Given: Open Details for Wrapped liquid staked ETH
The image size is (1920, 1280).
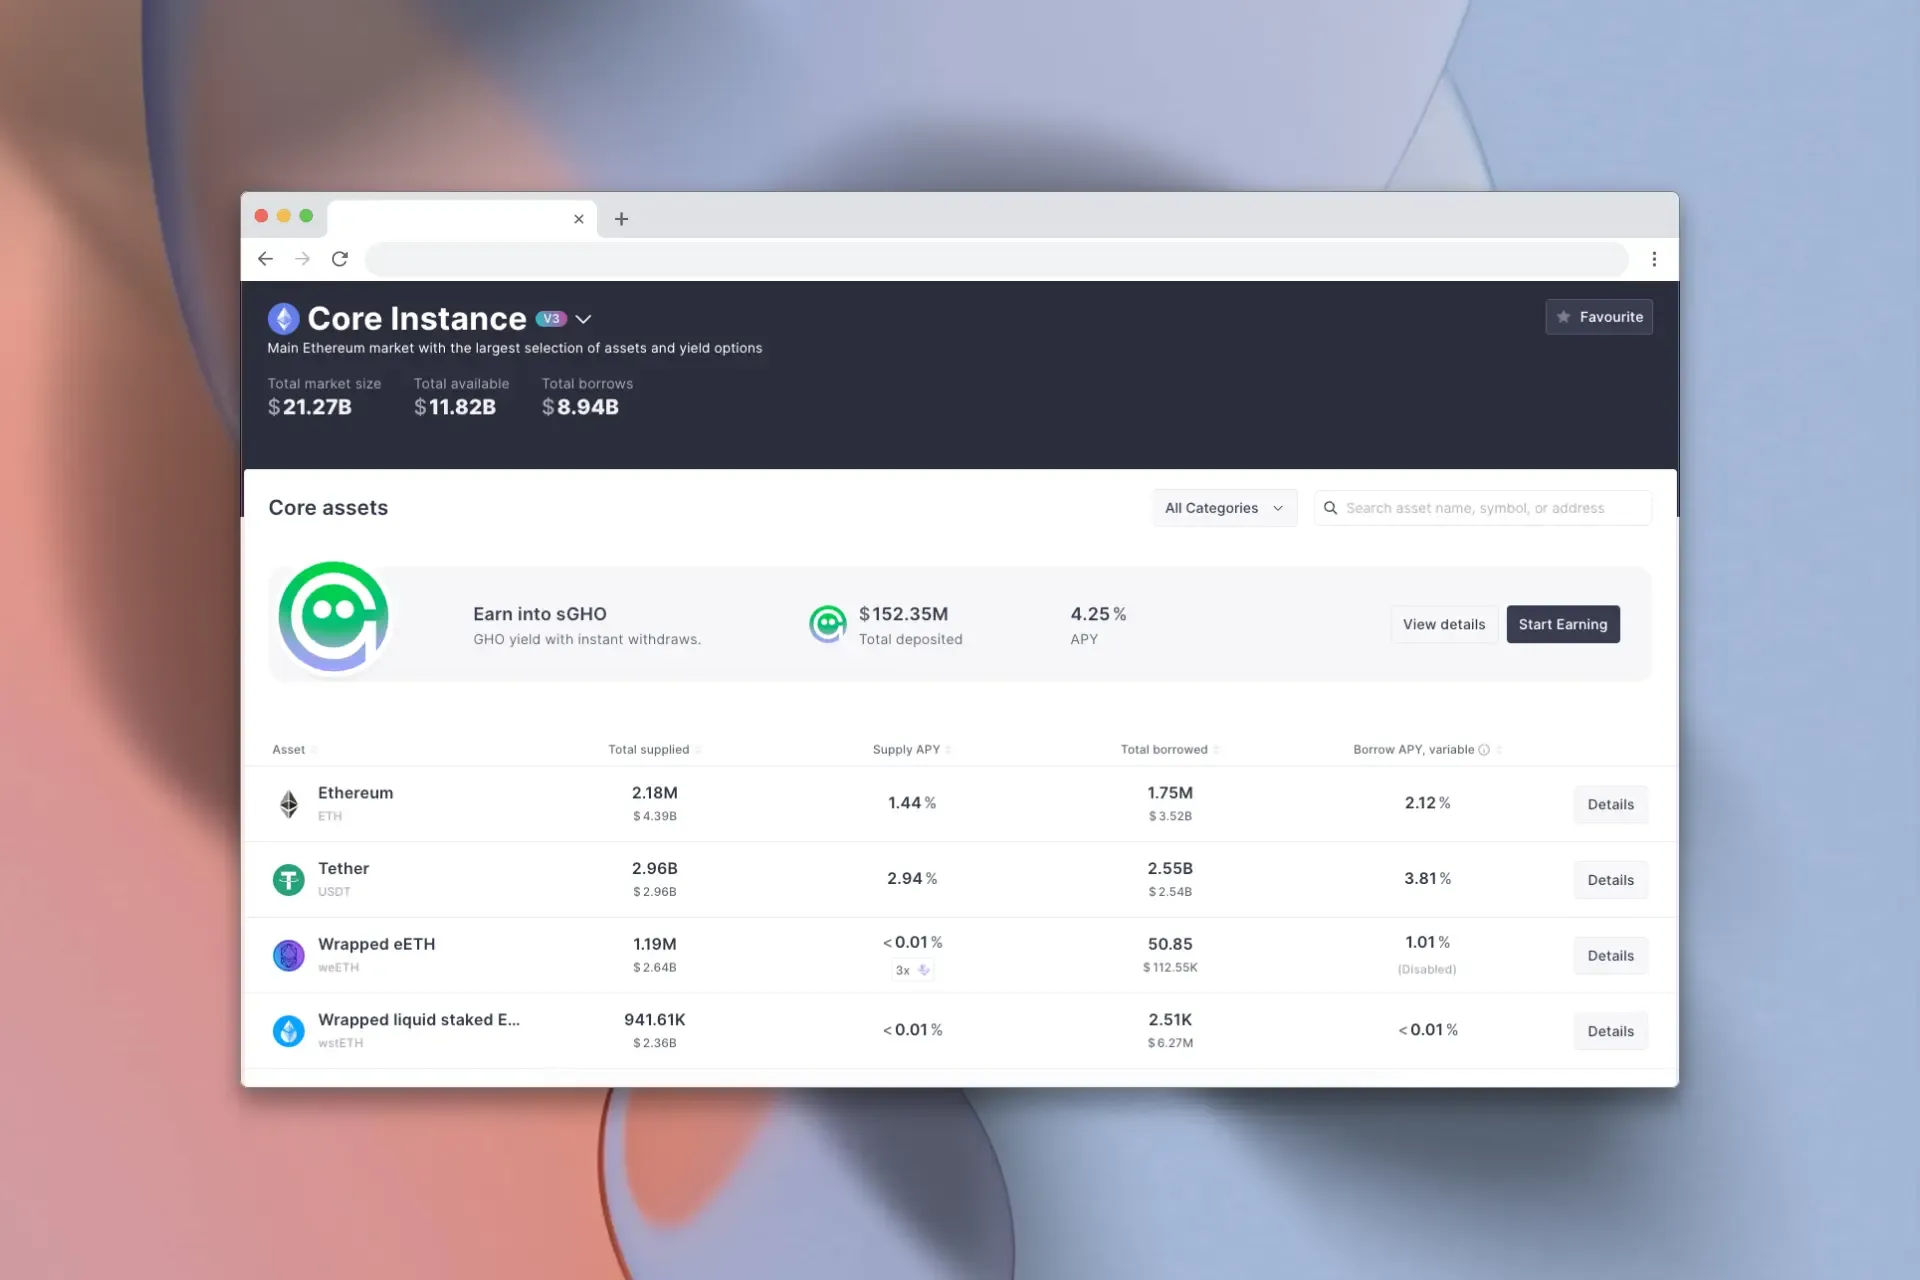Looking at the screenshot, I should 1610,1031.
